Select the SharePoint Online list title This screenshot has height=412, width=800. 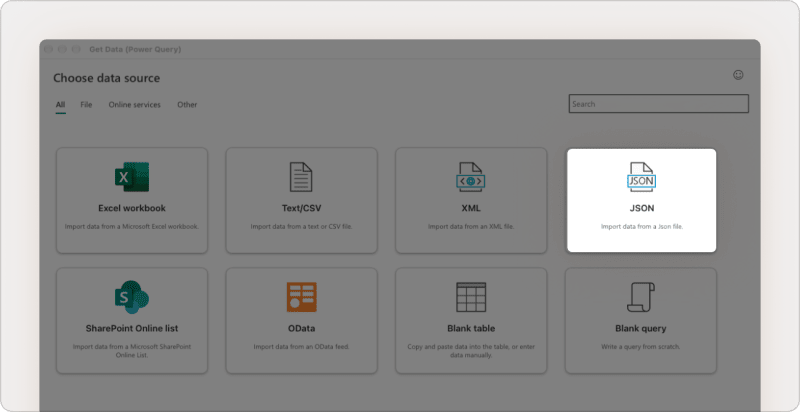(x=132, y=328)
